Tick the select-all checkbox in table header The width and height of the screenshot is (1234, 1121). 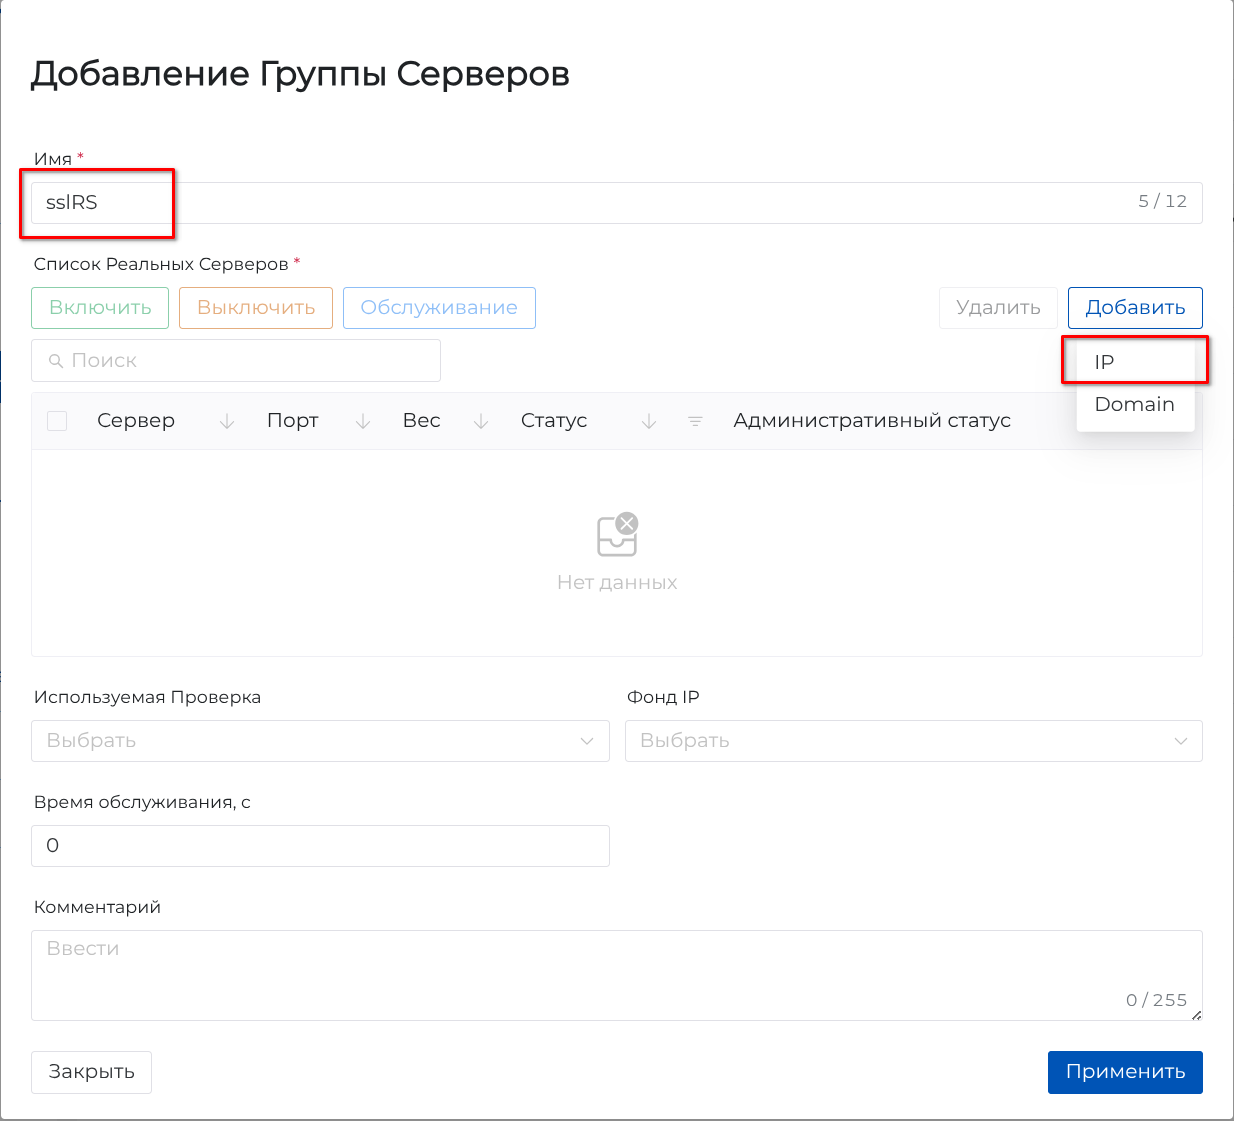point(57,421)
